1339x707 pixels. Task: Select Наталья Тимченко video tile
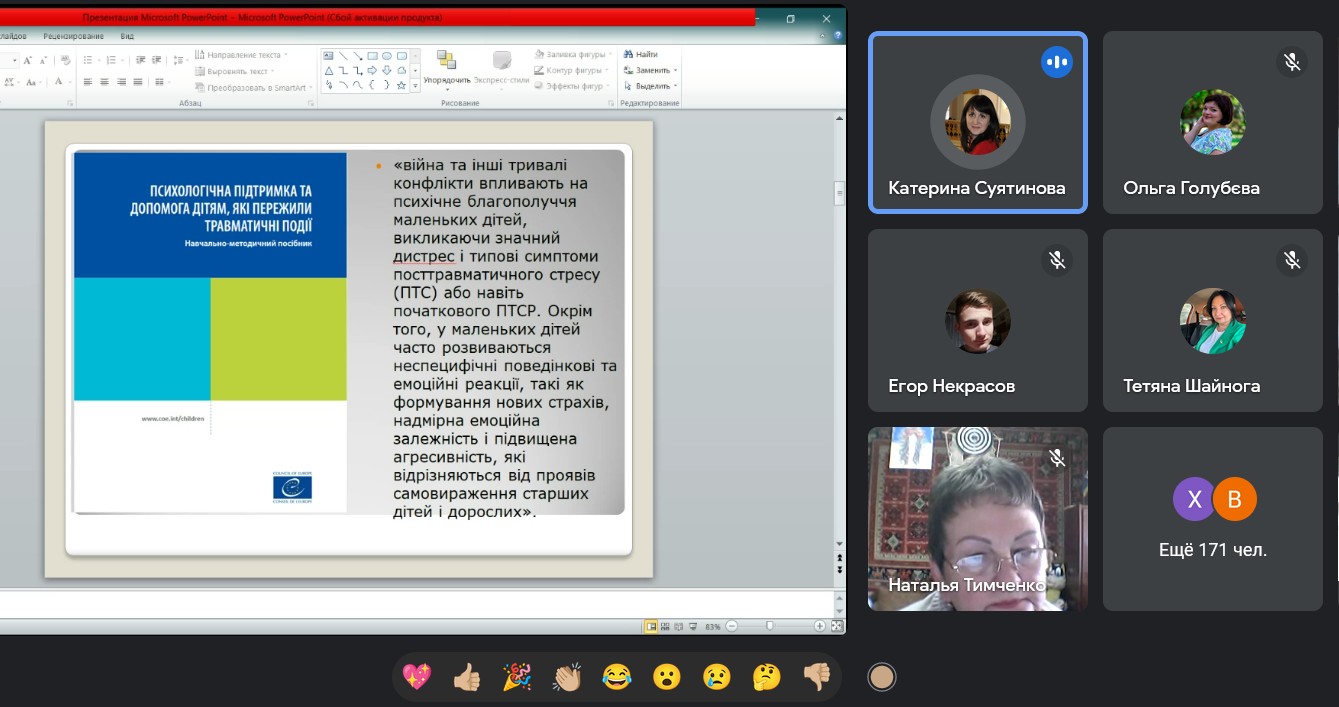point(977,519)
